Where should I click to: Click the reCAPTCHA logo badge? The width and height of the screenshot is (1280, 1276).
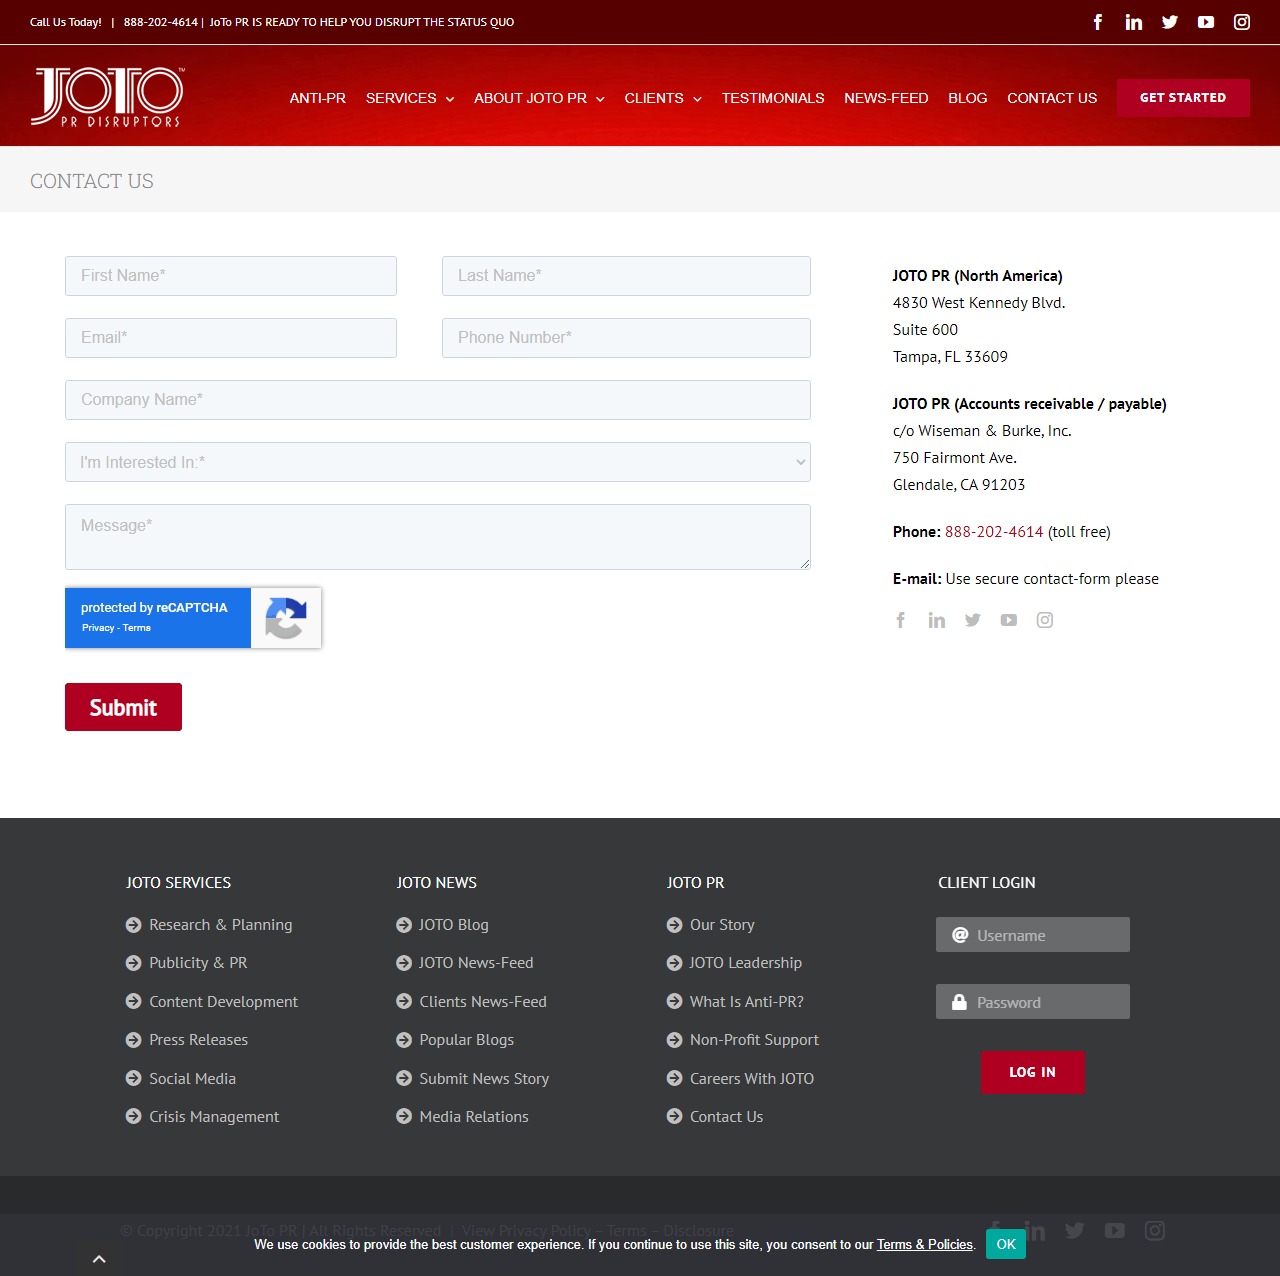(287, 617)
